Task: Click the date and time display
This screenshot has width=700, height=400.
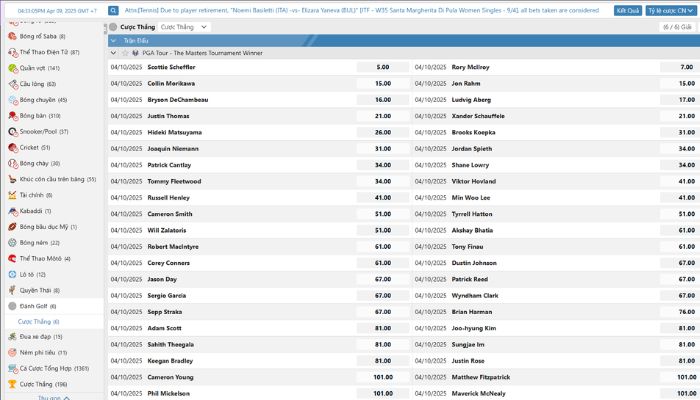Action: (57, 11)
